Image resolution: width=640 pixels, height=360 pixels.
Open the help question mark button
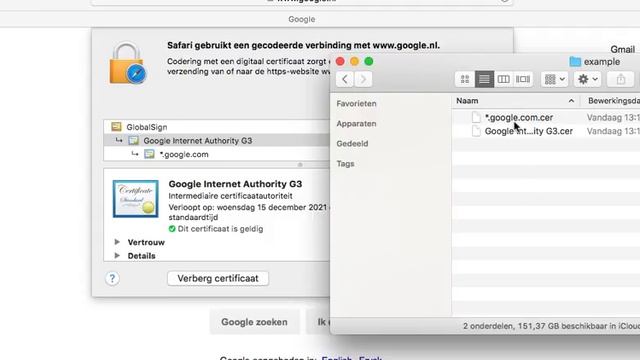tap(112, 279)
